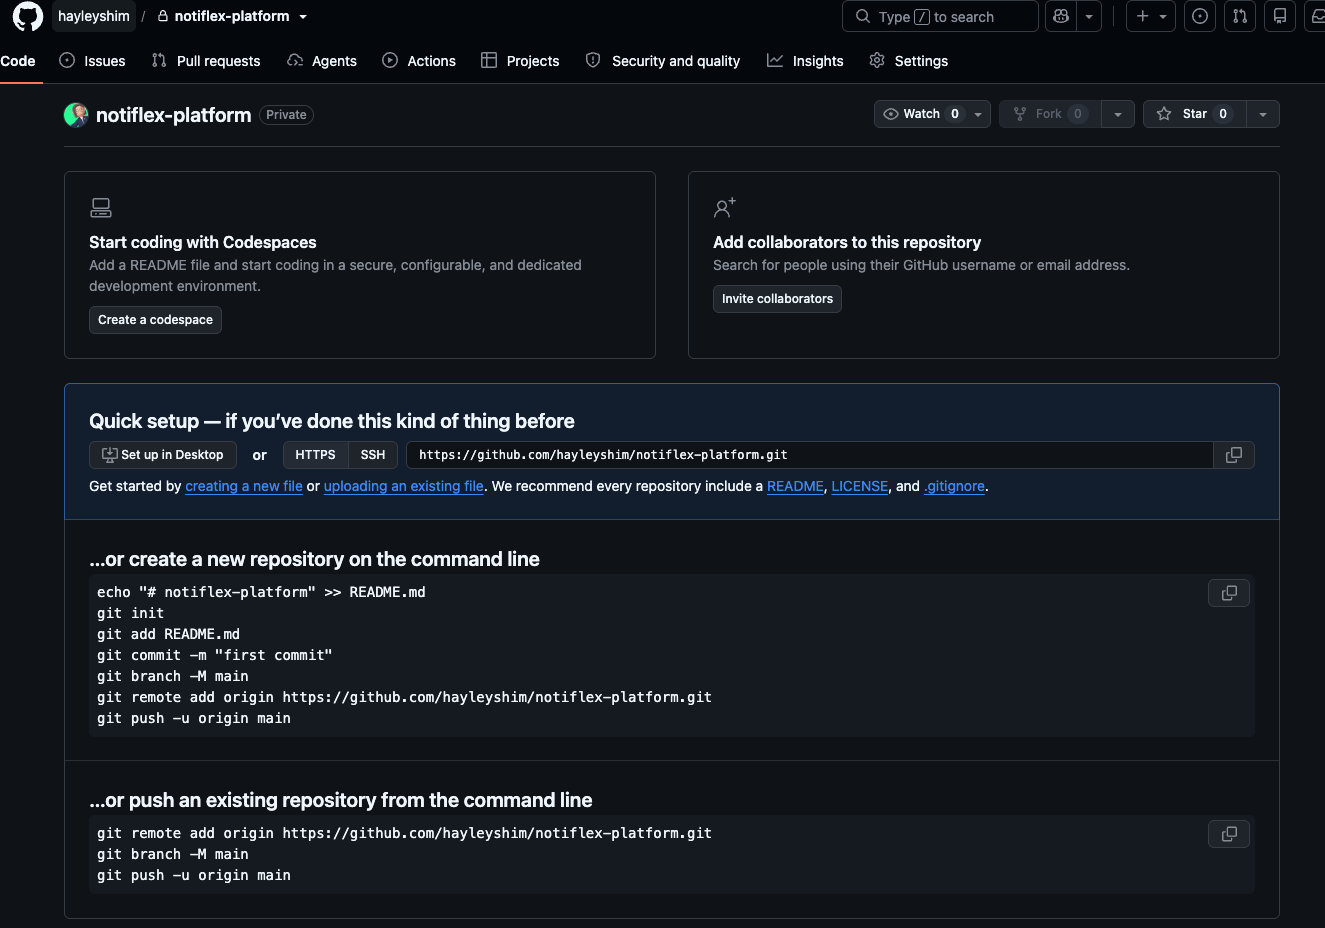The width and height of the screenshot is (1325, 928).
Task: Click the notiflex-platform repository title
Action: [173, 115]
